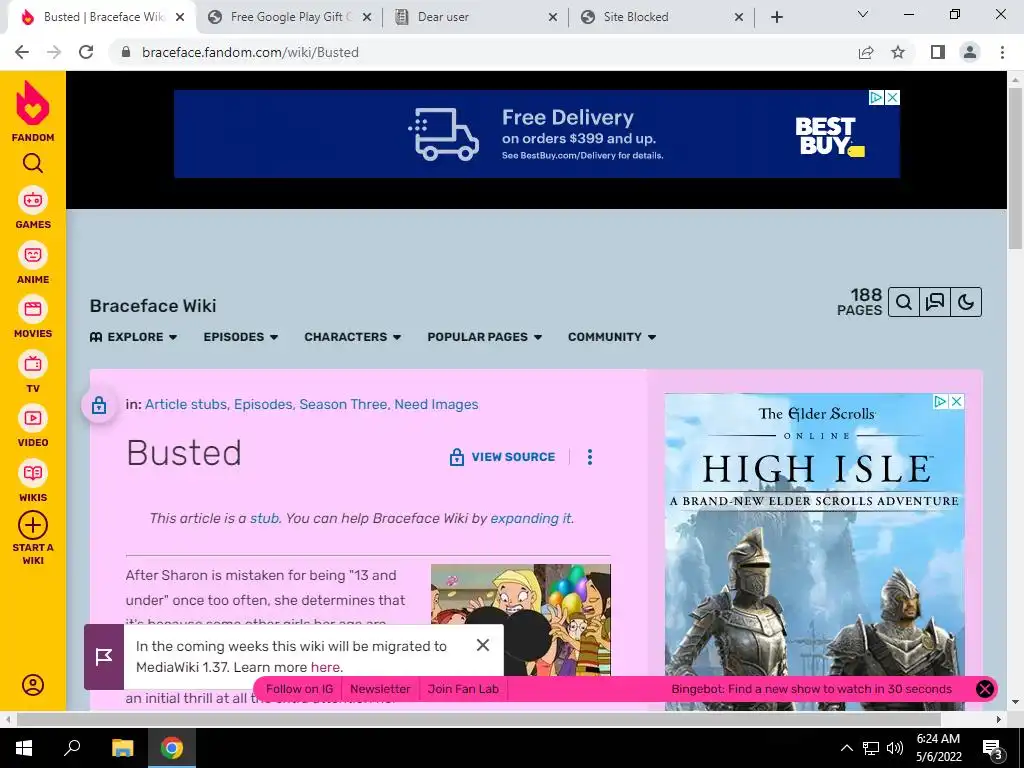
Task: Click the View Source button
Action: click(x=502, y=456)
